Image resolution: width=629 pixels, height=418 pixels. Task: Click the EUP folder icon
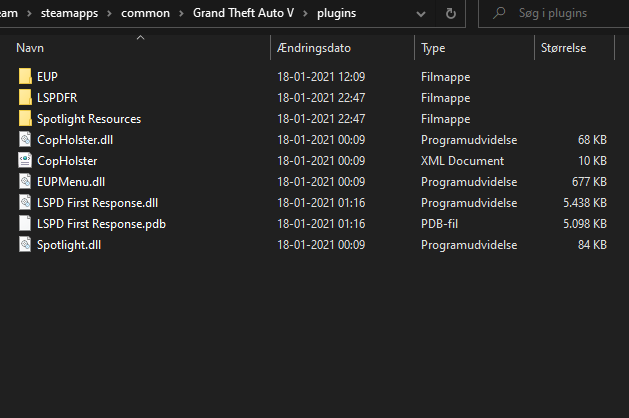coord(26,76)
